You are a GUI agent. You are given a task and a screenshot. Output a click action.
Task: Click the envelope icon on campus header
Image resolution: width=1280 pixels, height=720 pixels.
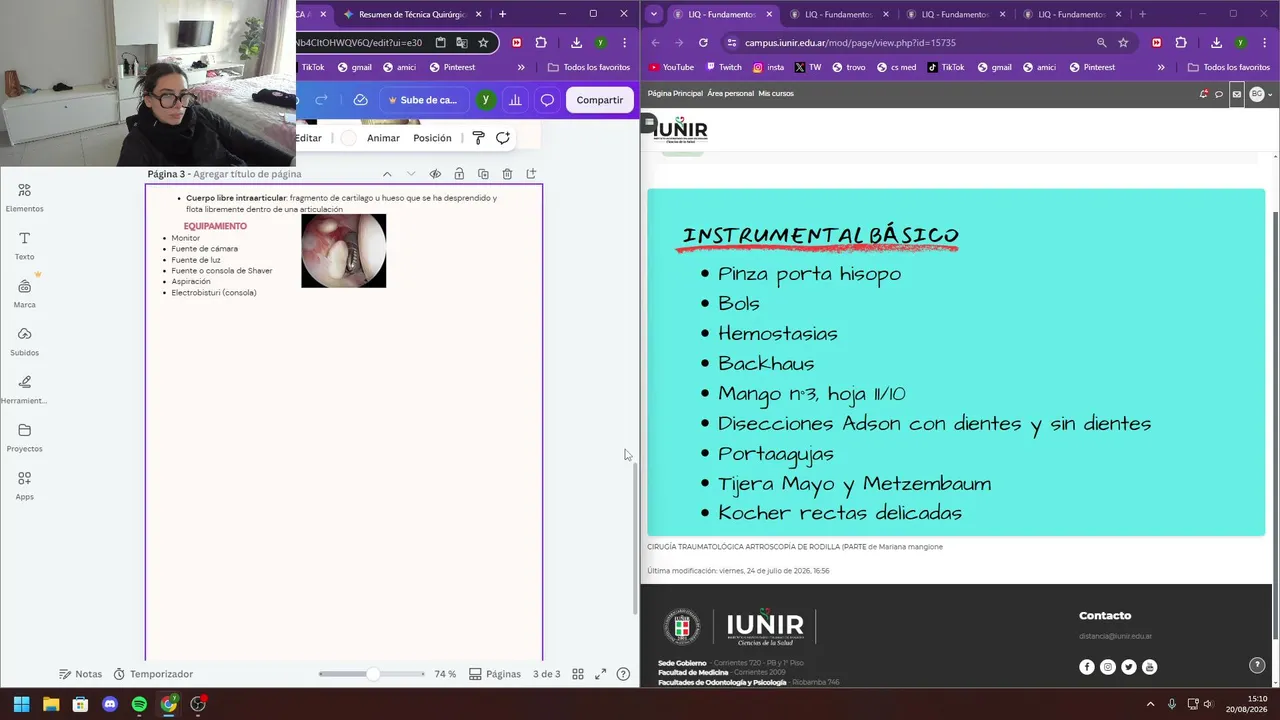click(x=1237, y=94)
